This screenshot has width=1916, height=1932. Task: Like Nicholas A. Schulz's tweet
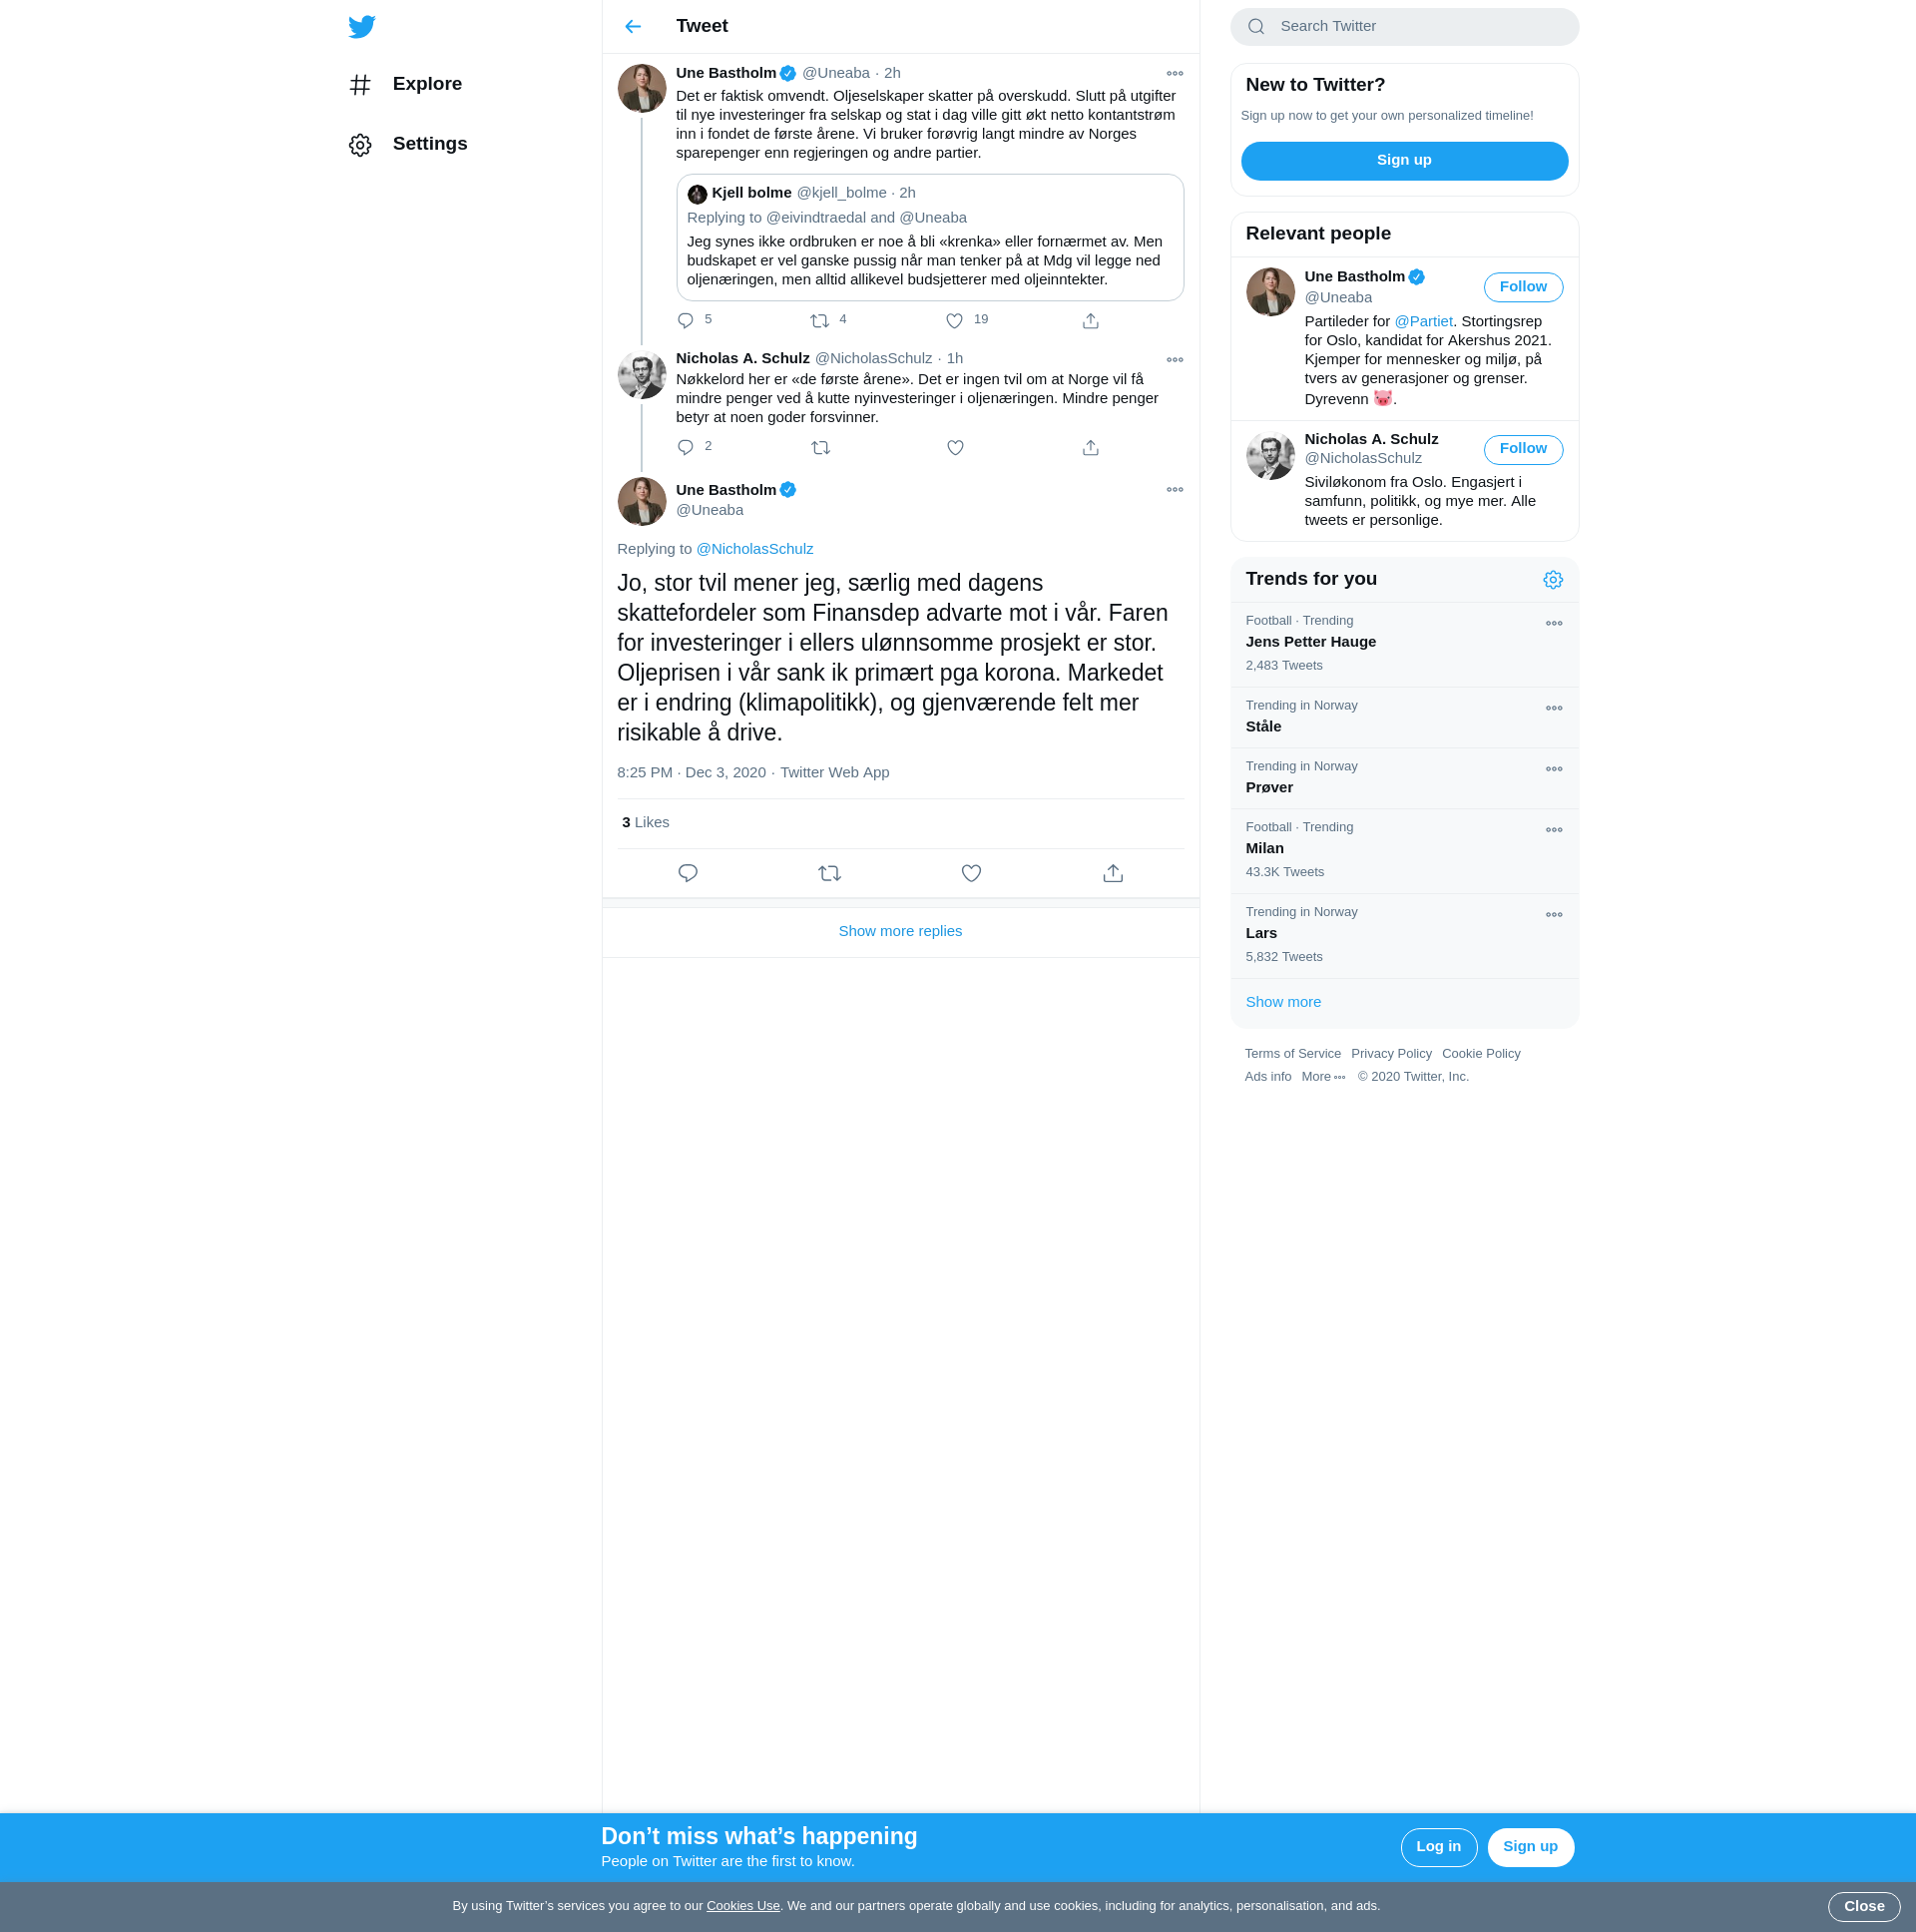(955, 448)
